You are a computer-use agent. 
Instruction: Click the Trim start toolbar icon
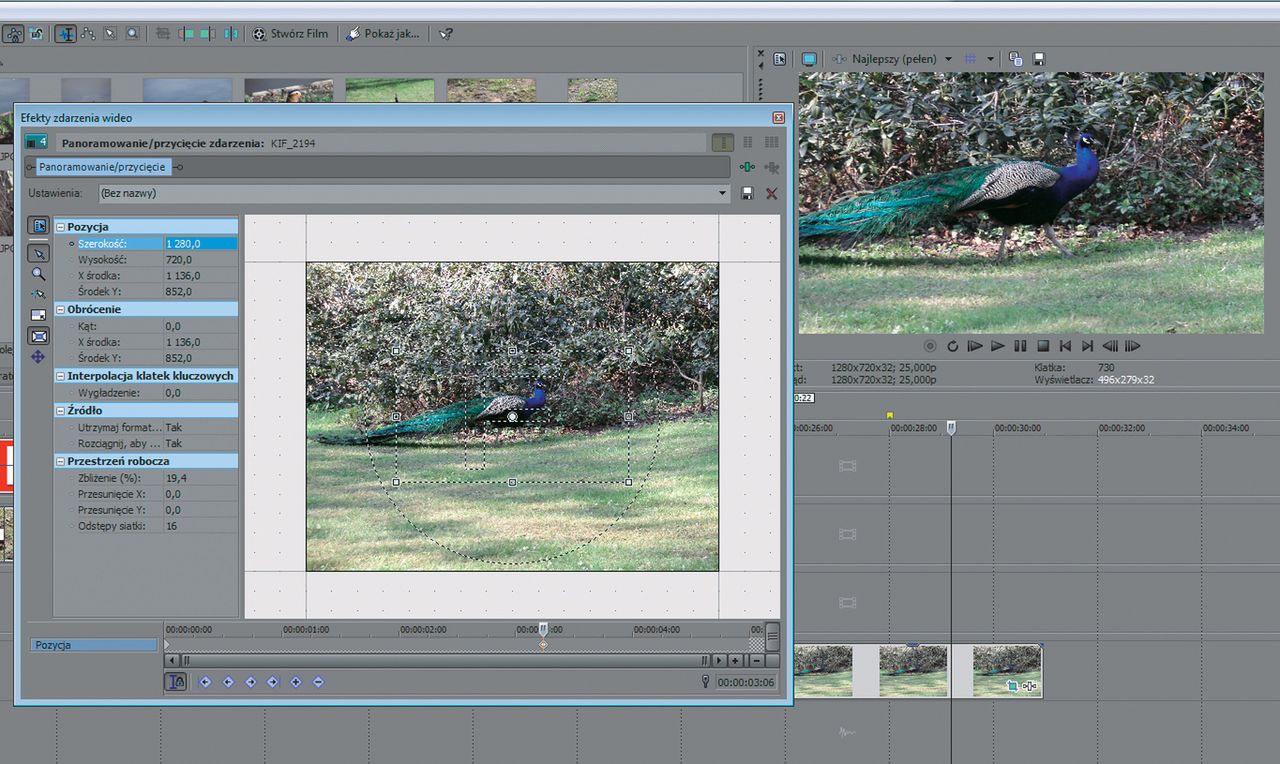click(x=185, y=33)
